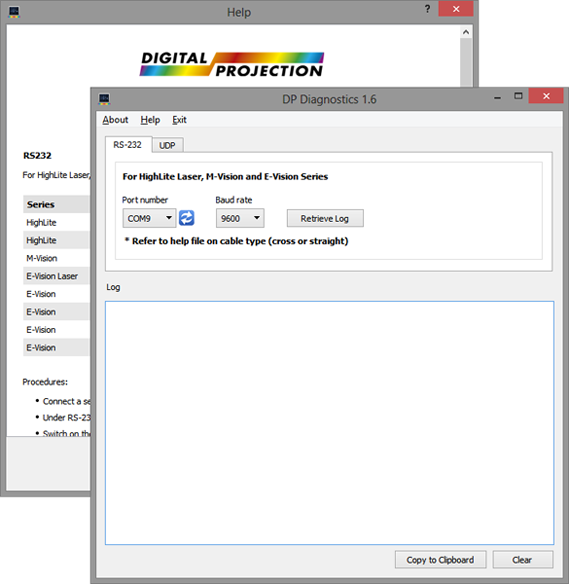Image resolution: width=569 pixels, height=584 pixels.
Task: Click the question mark in Help window
Action: 427,9
